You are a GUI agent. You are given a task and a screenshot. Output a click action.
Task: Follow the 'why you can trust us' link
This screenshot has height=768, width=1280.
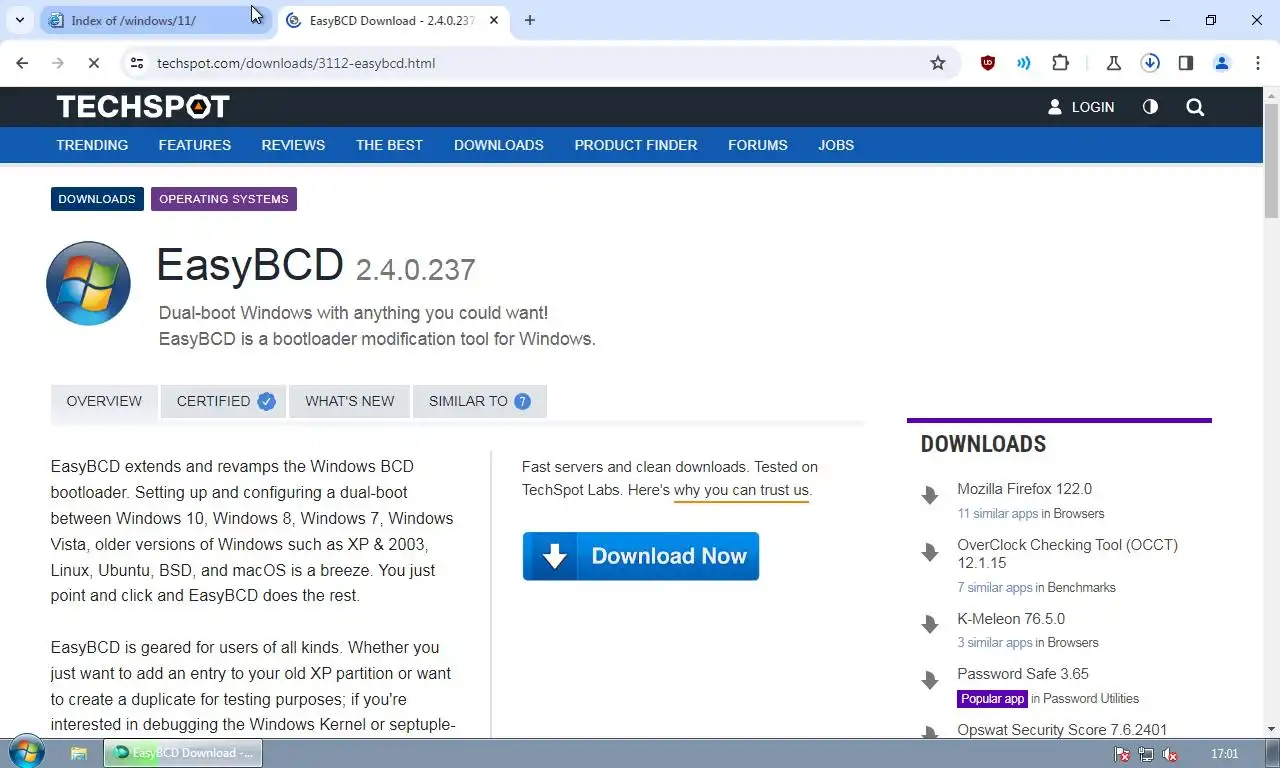741,490
